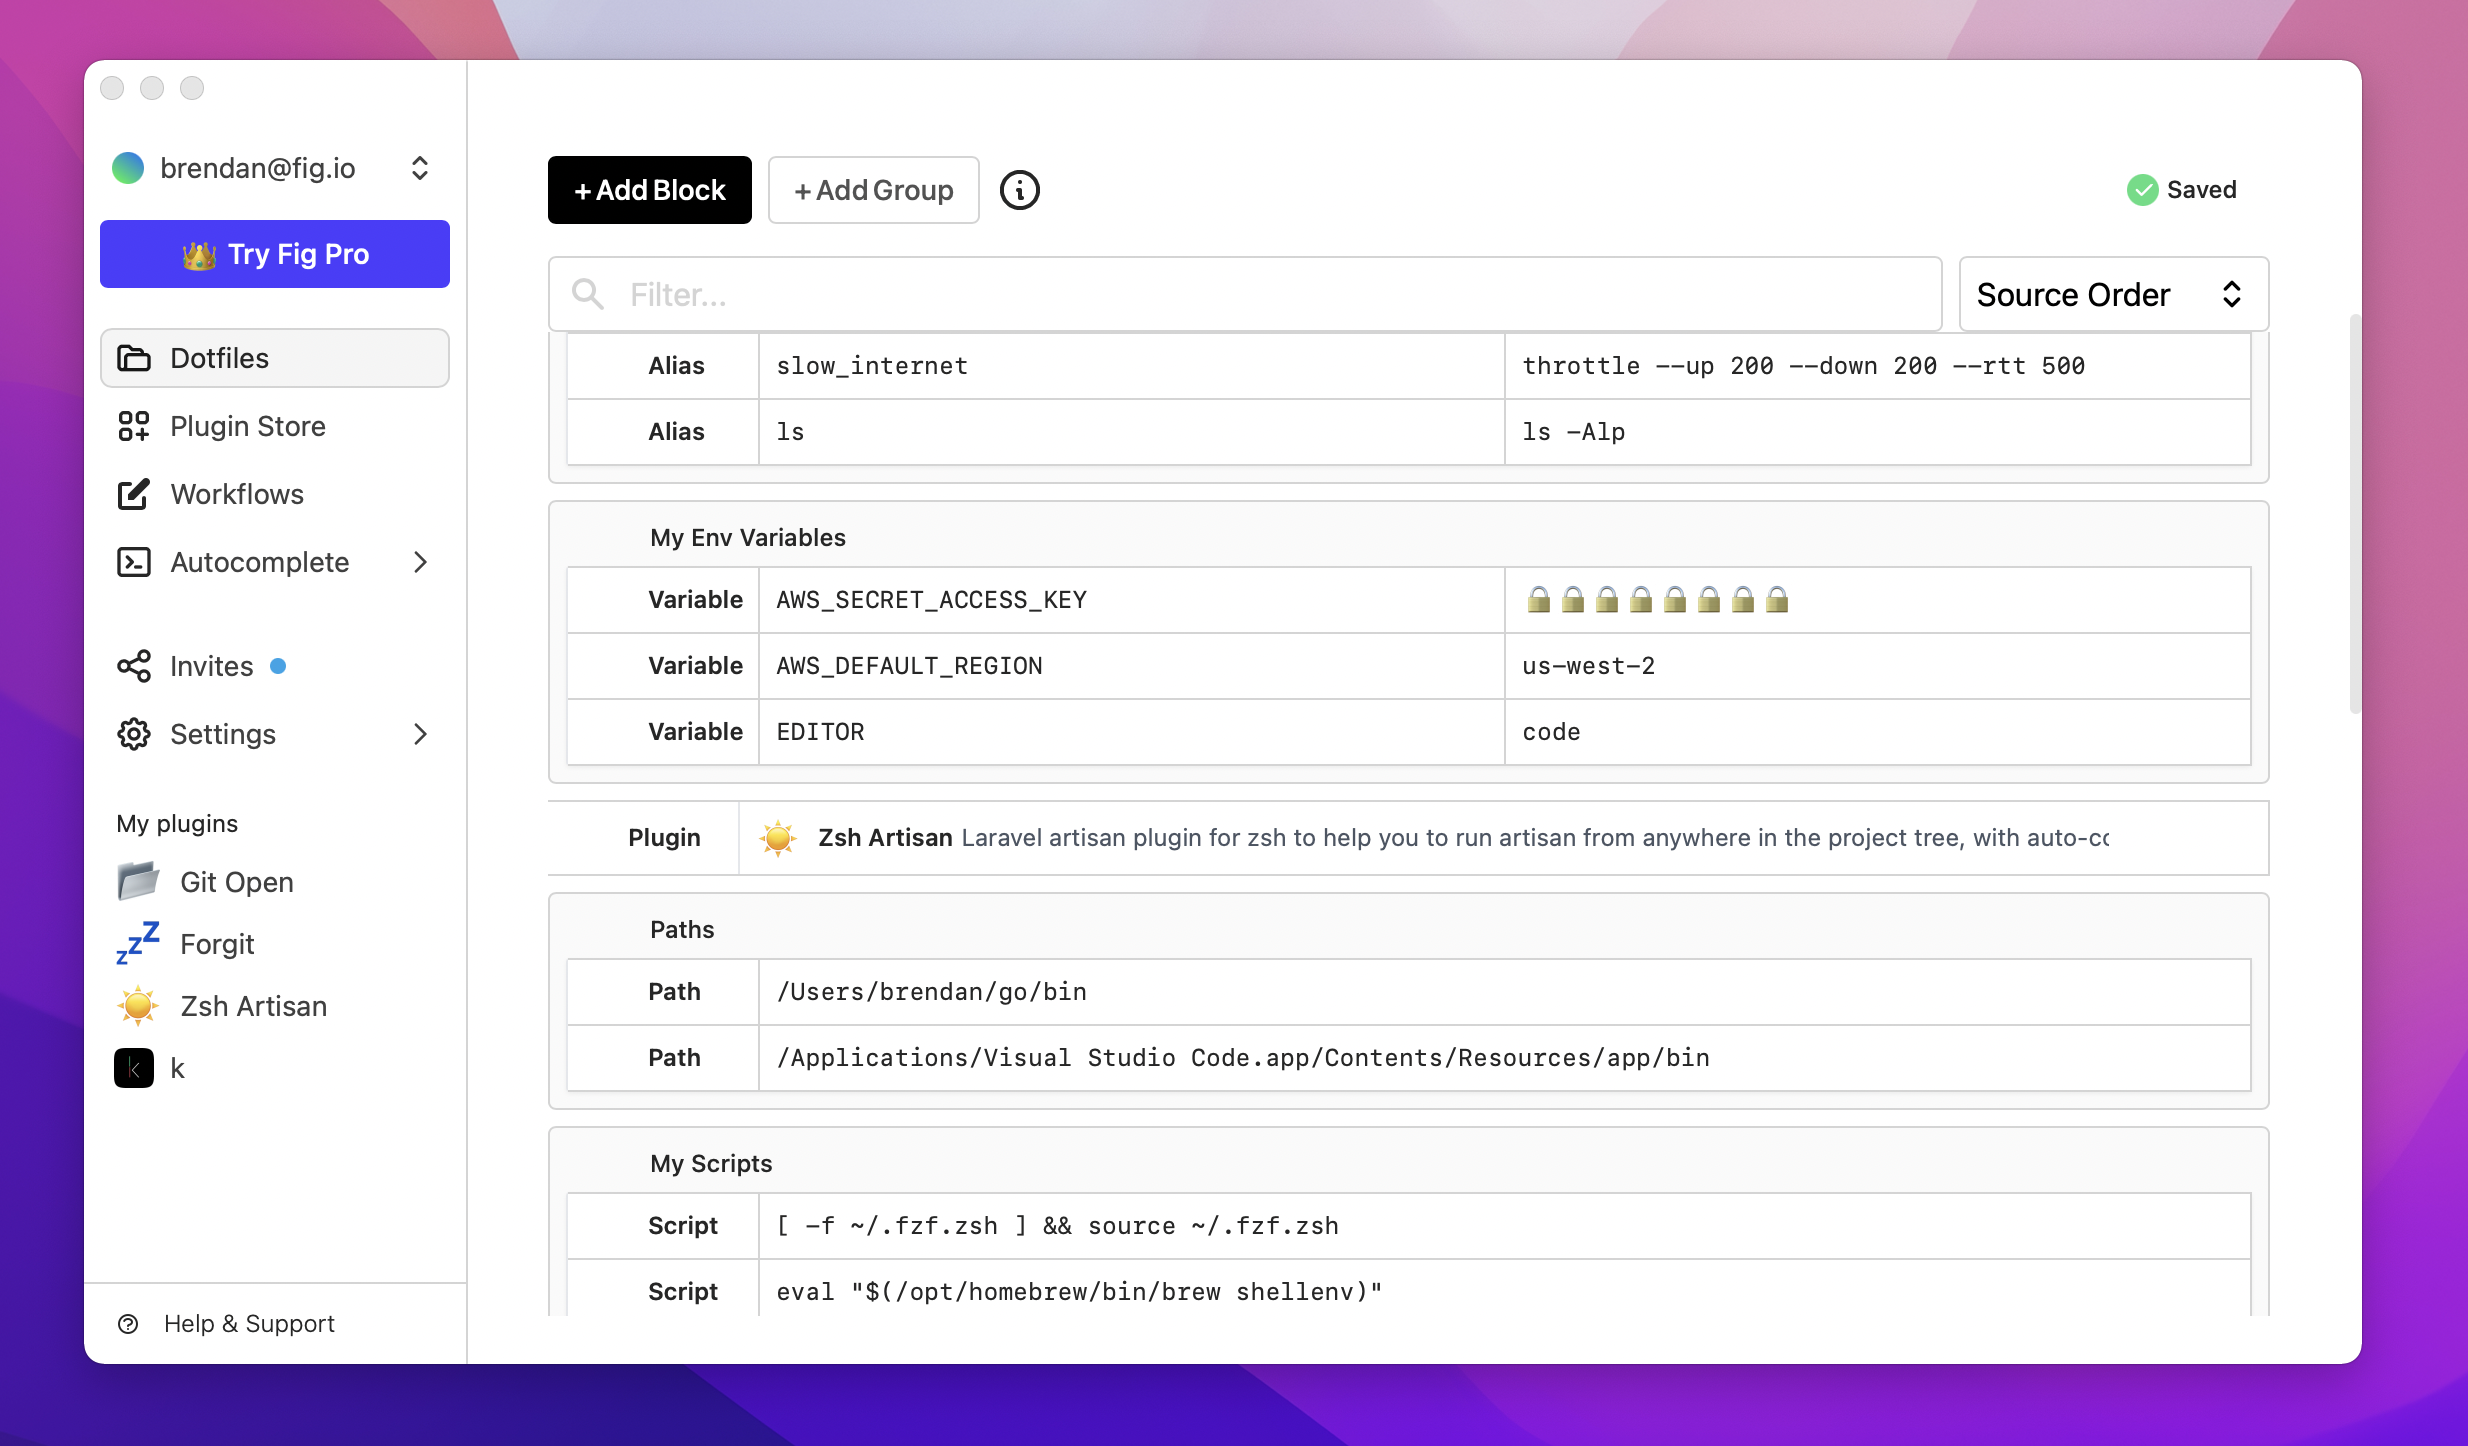Select the AWS_DEFAULT_REGION variable name

(1131, 666)
